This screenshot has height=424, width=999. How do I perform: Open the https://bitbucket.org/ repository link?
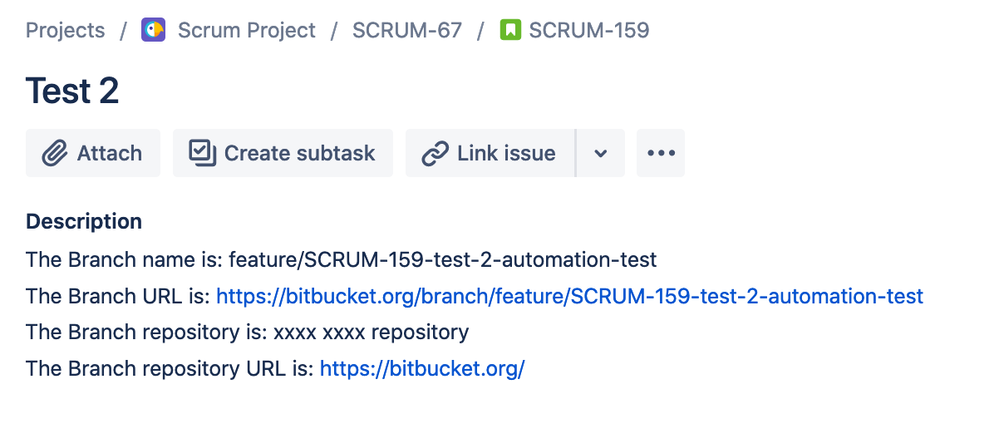[422, 369]
